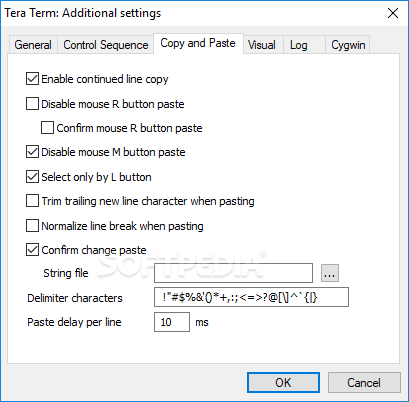The image size is (409, 402).
Task: Select the Copy and Paste tab
Action: [198, 43]
